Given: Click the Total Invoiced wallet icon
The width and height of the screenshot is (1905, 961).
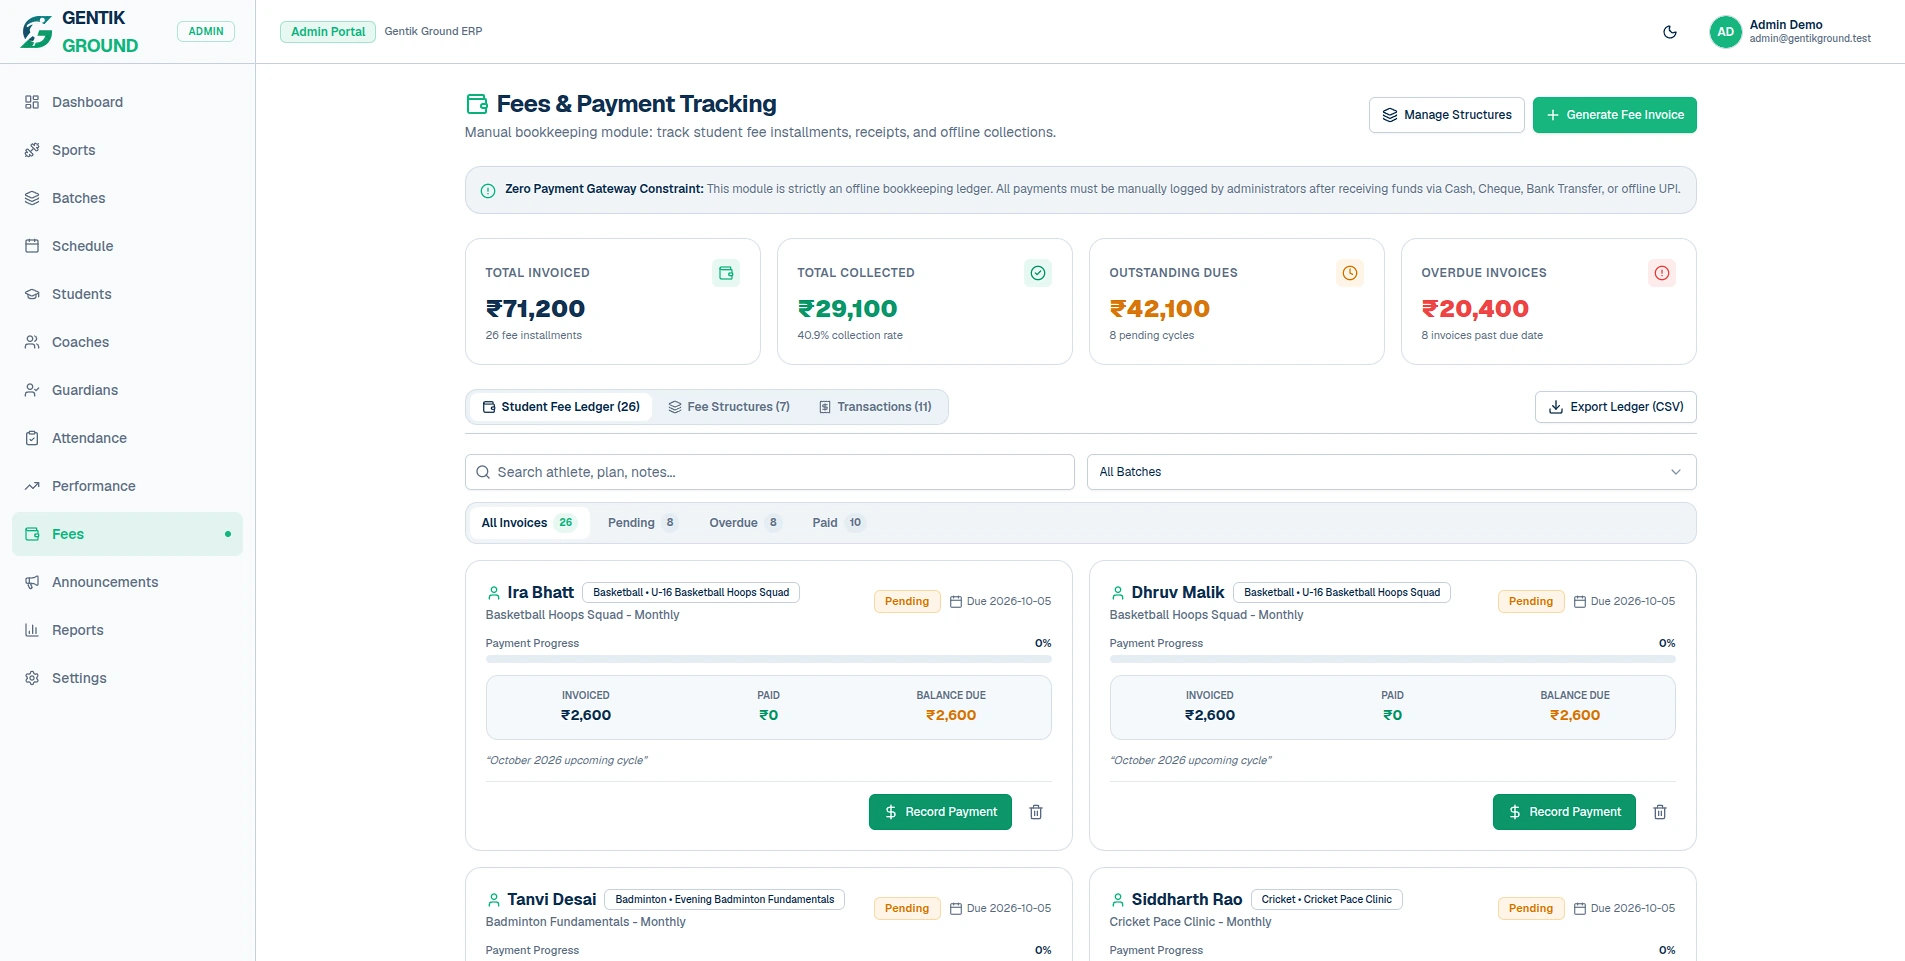Looking at the screenshot, I should pos(726,273).
